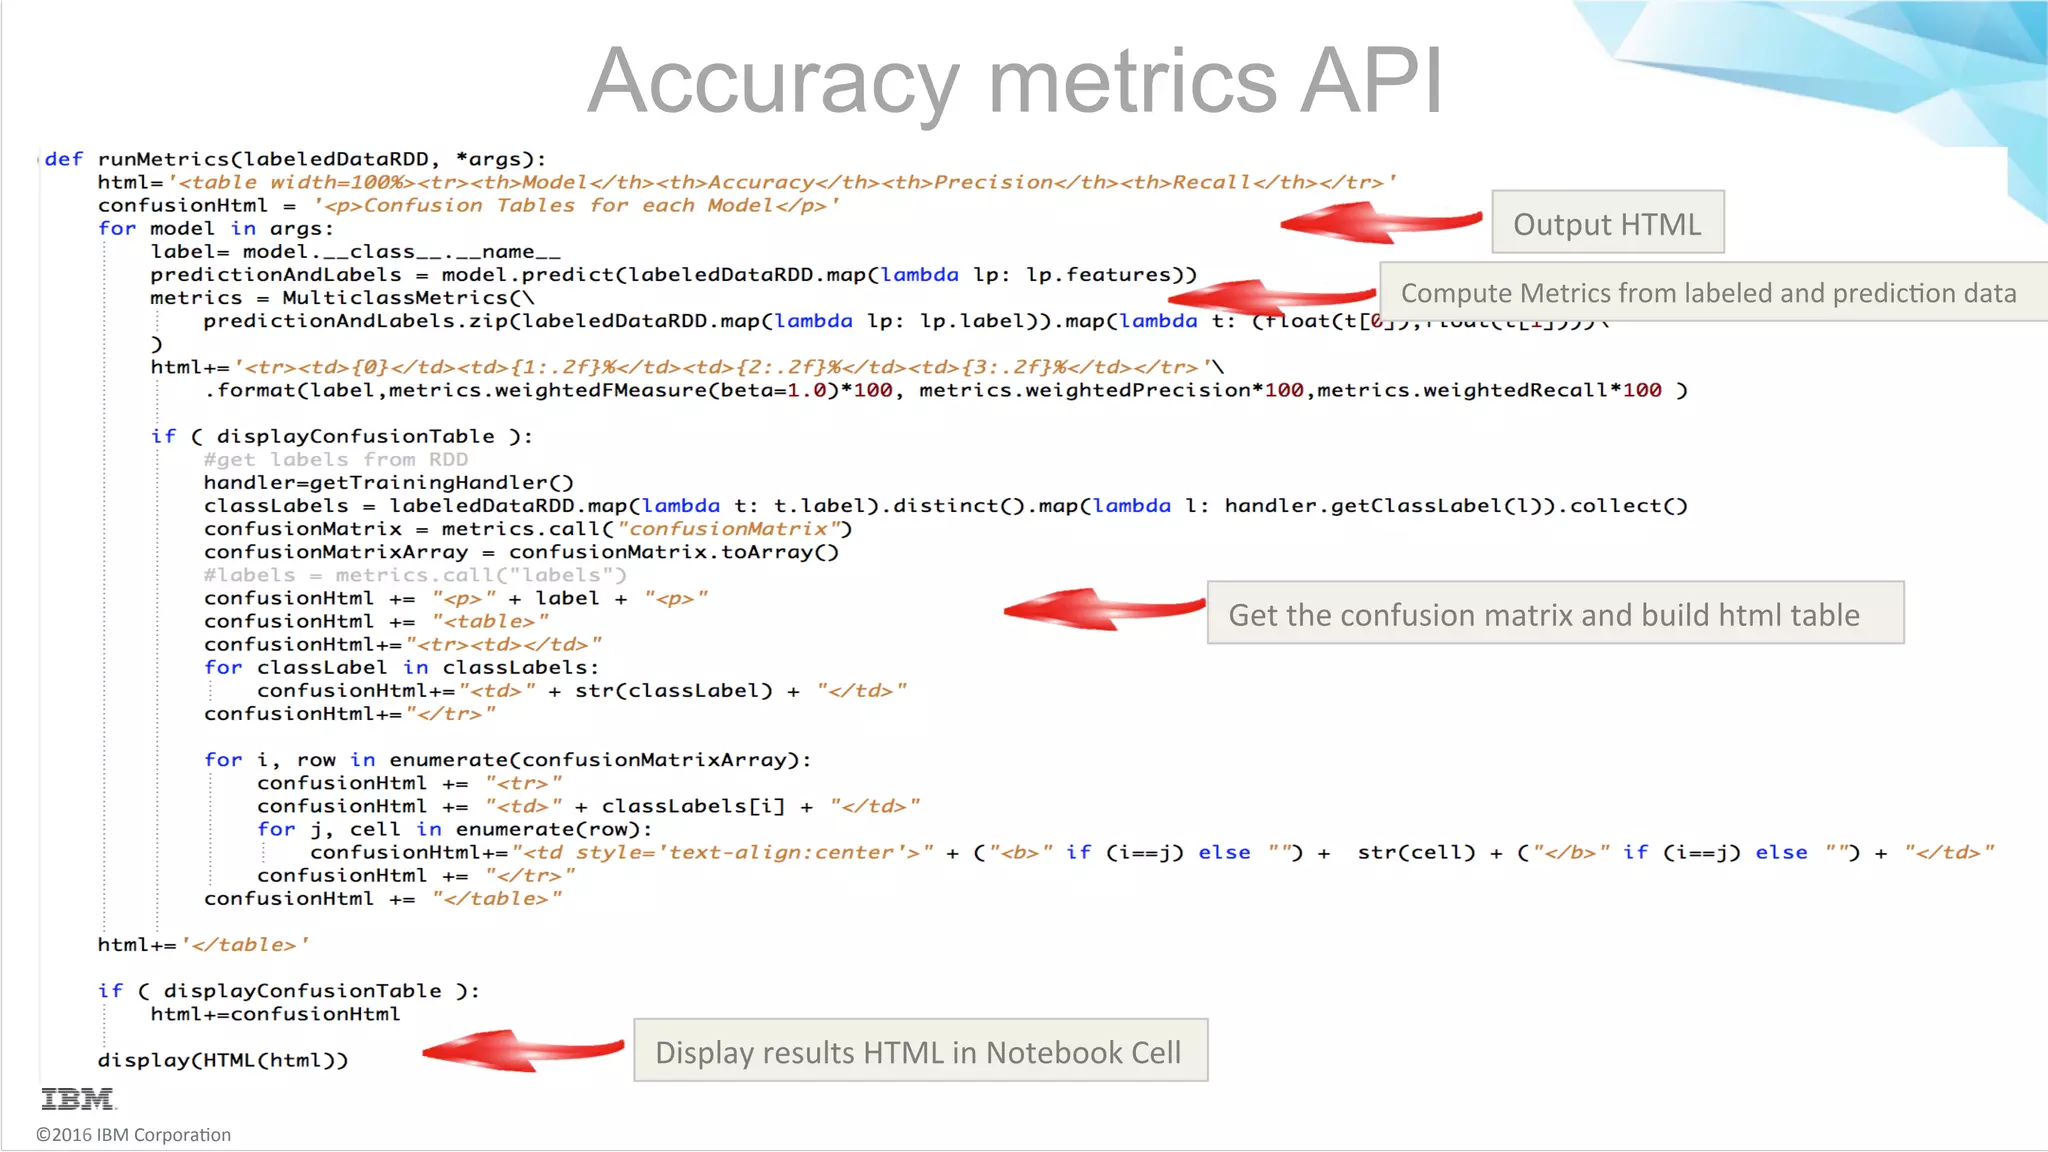The image size is (2048, 1152).
Task: Click the 'confusionMatrix = metrics.call("confusionMatrix")' line
Action: [528, 529]
